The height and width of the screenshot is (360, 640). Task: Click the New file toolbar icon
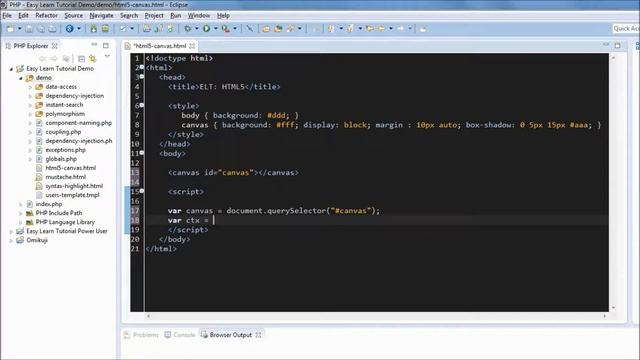point(10,29)
